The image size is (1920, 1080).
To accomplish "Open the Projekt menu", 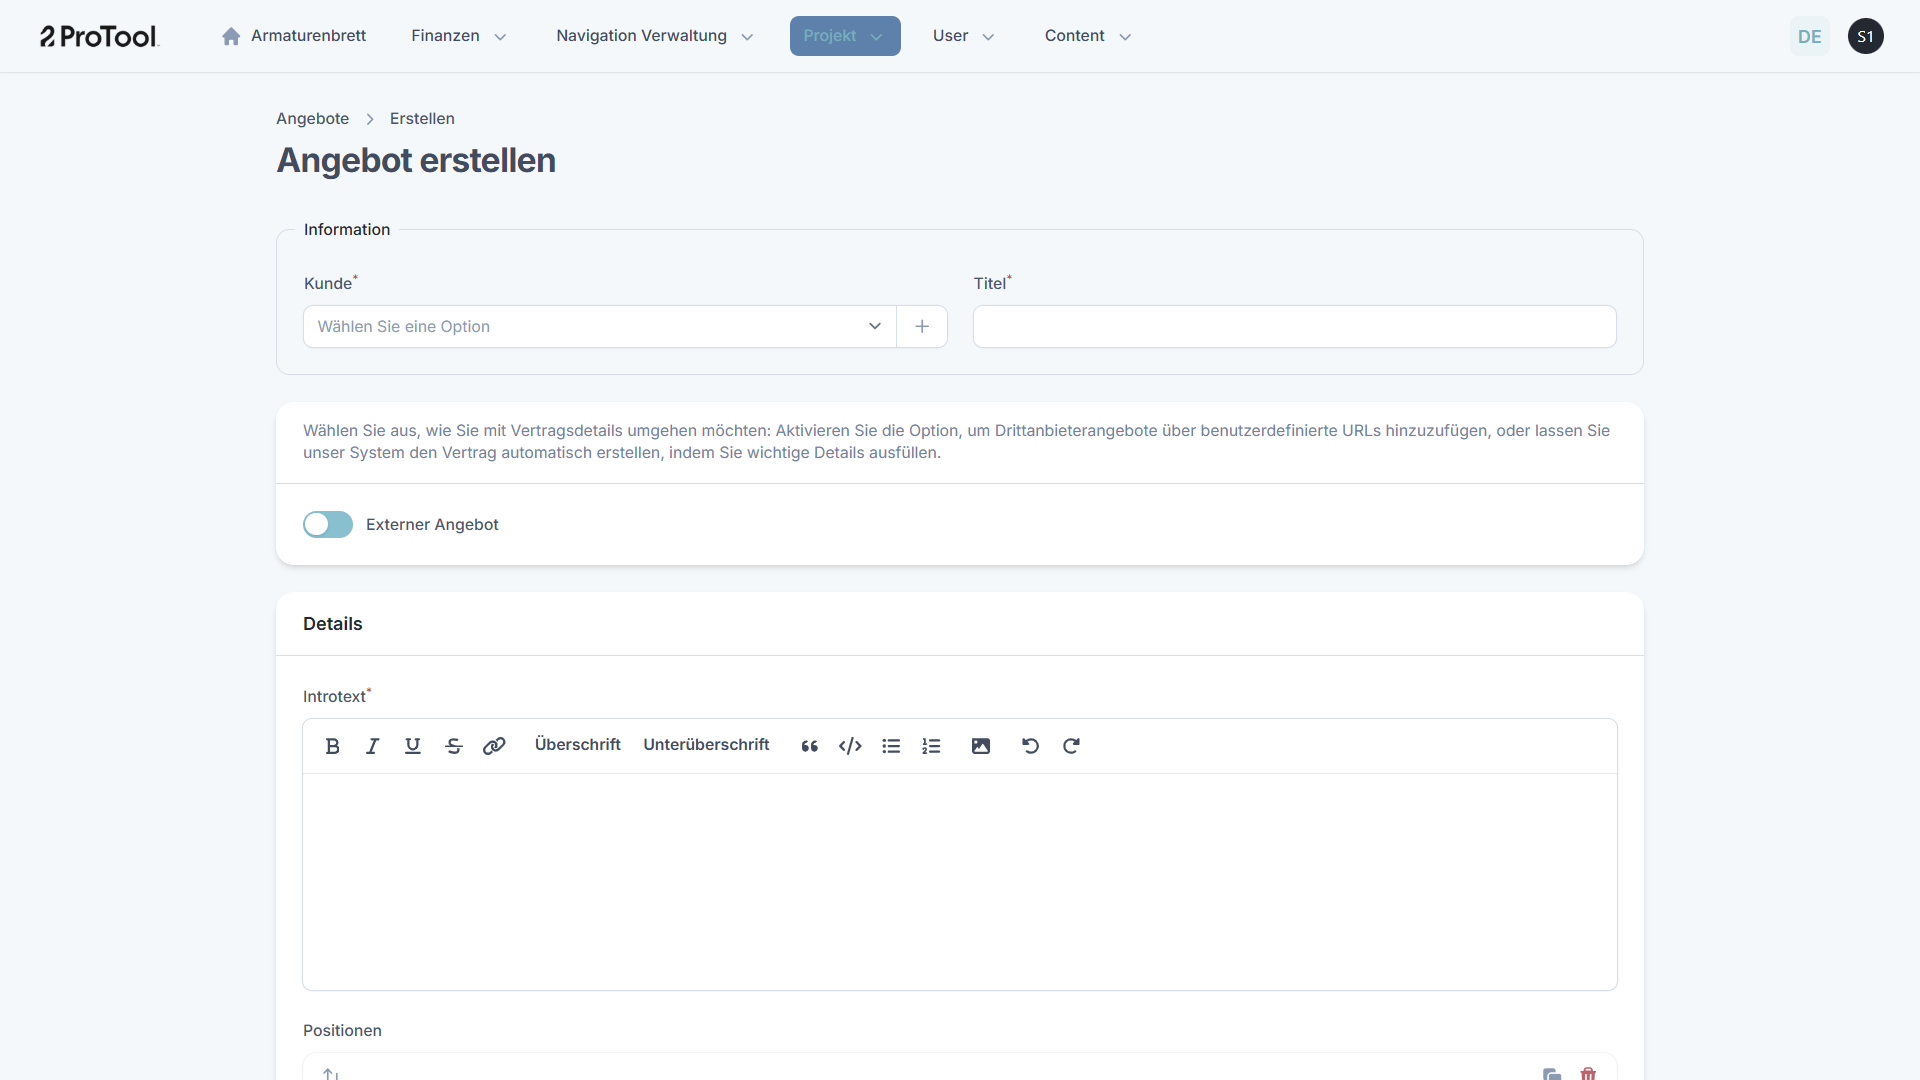I will coord(844,36).
